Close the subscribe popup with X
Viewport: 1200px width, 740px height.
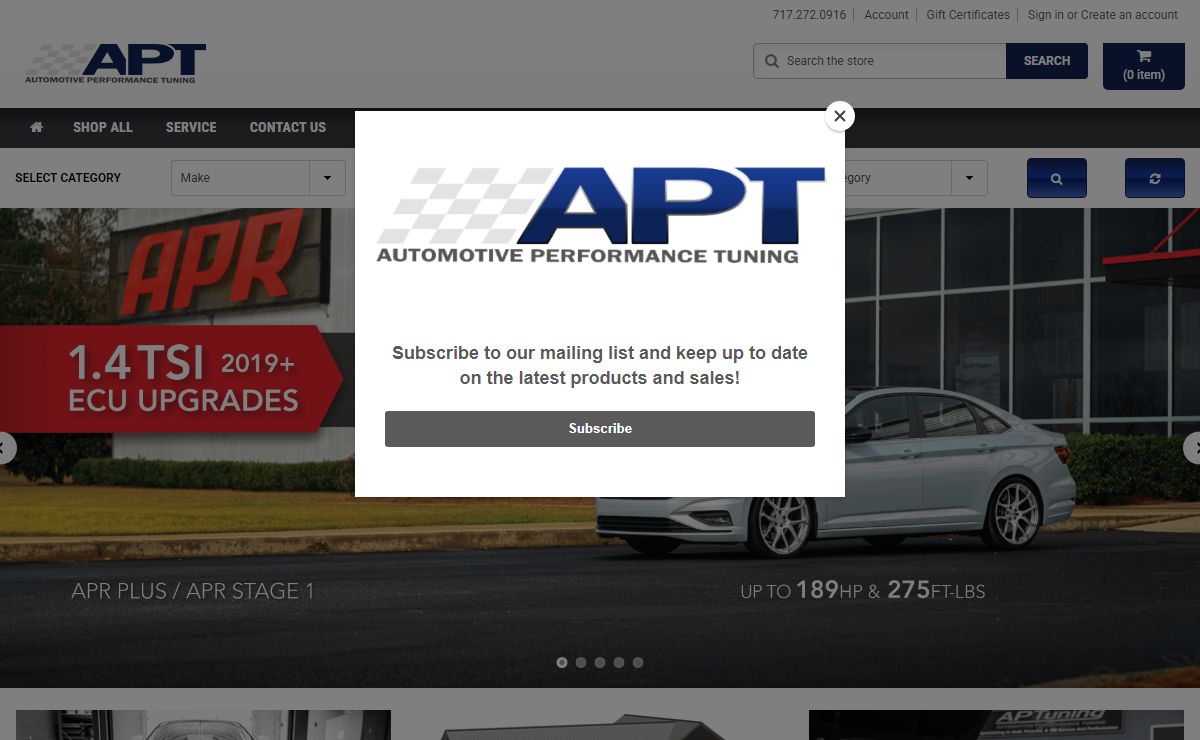(840, 116)
